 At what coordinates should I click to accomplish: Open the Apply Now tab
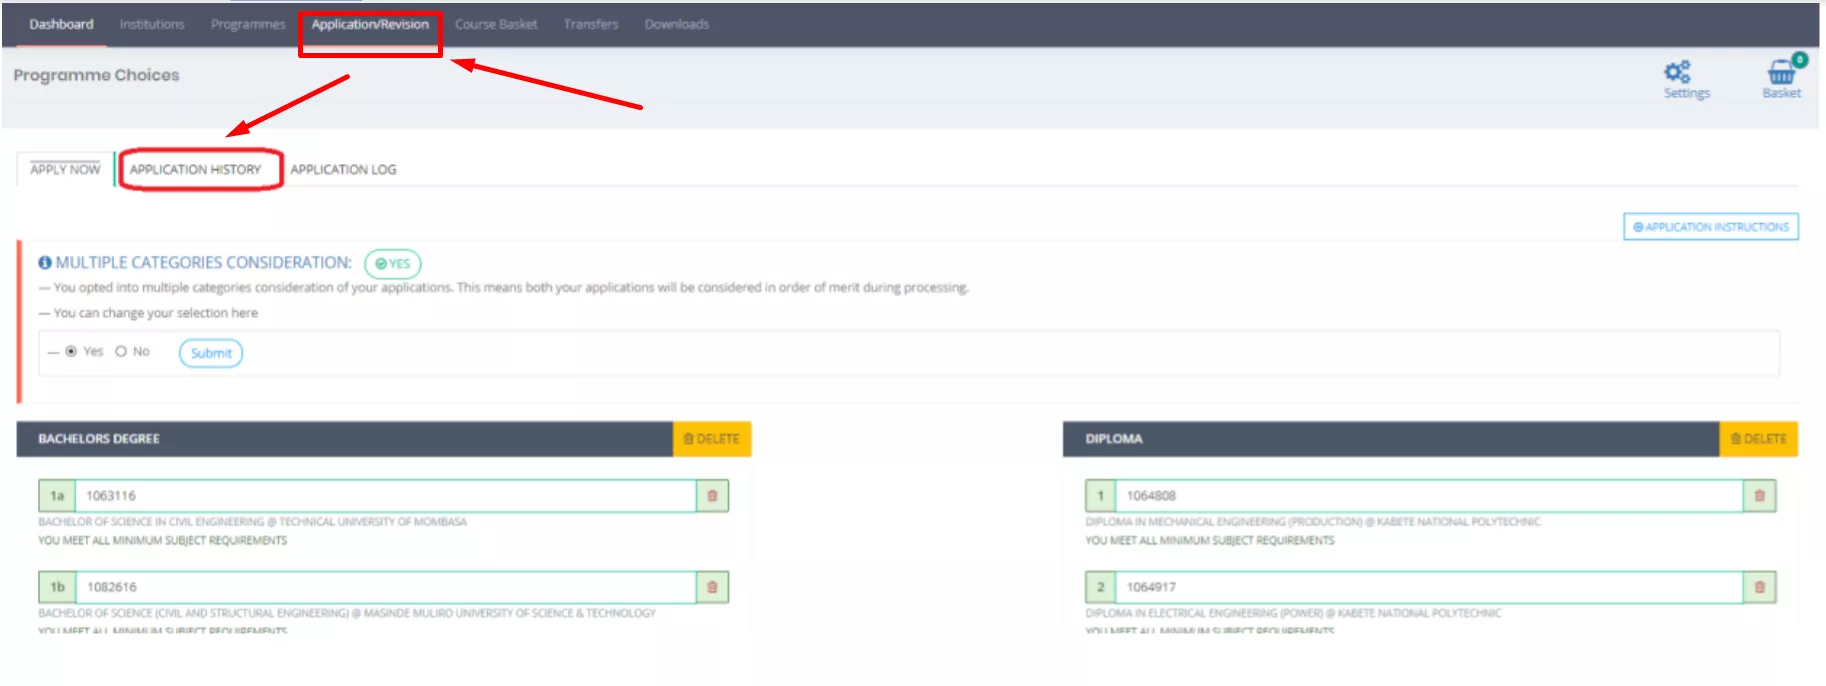point(65,170)
